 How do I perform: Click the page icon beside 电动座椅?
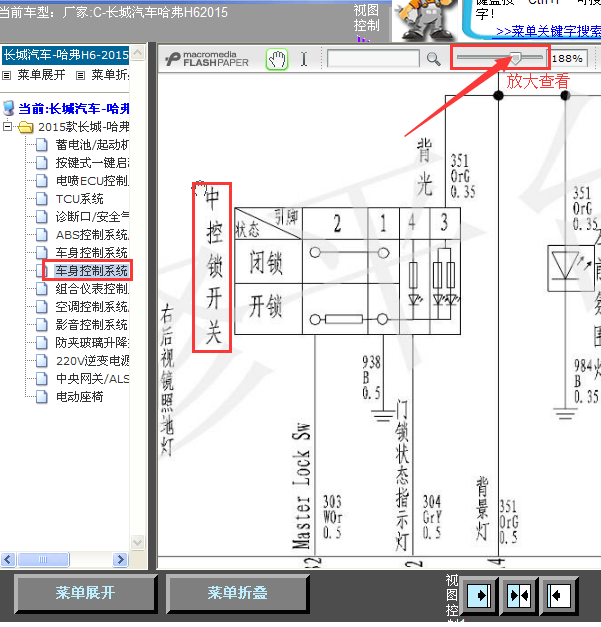[42, 397]
